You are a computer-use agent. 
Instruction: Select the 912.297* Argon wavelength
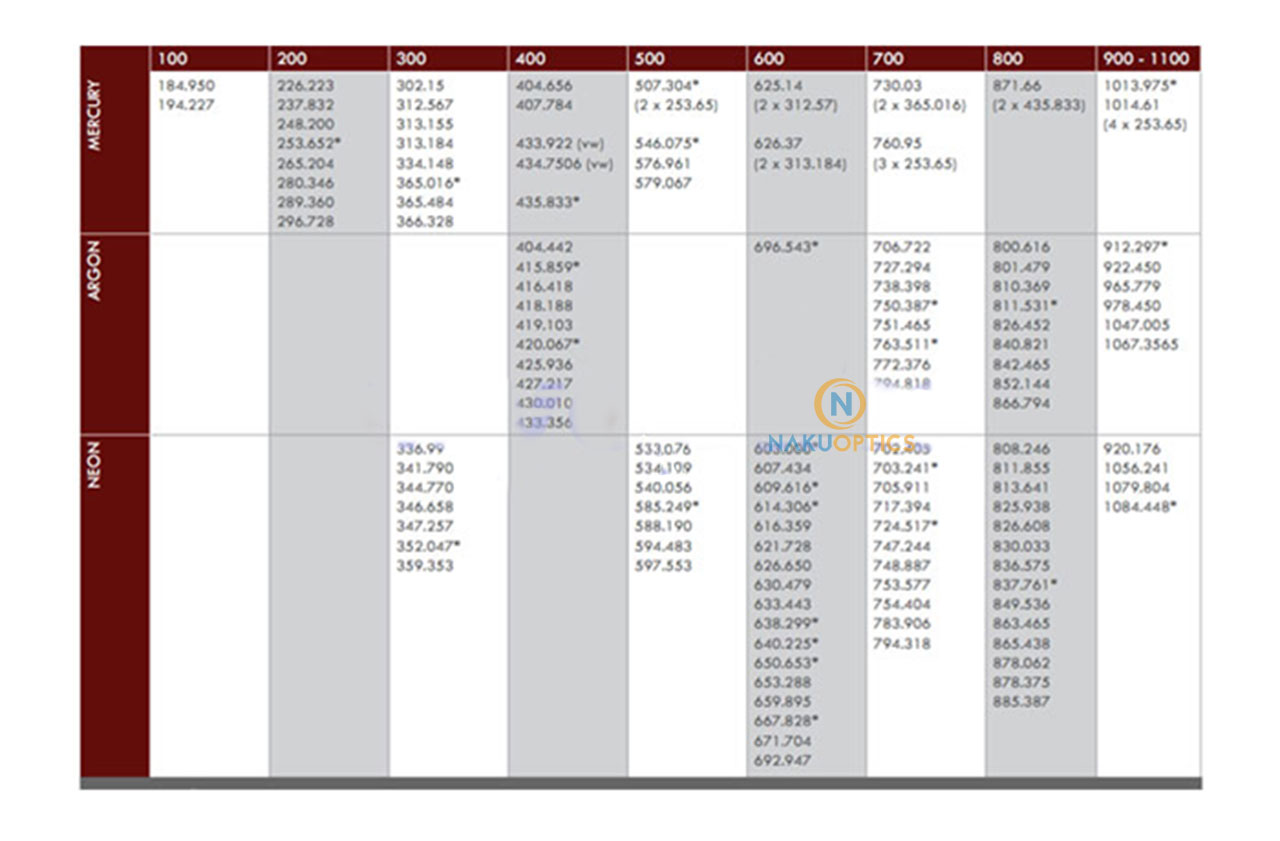click(x=1135, y=246)
